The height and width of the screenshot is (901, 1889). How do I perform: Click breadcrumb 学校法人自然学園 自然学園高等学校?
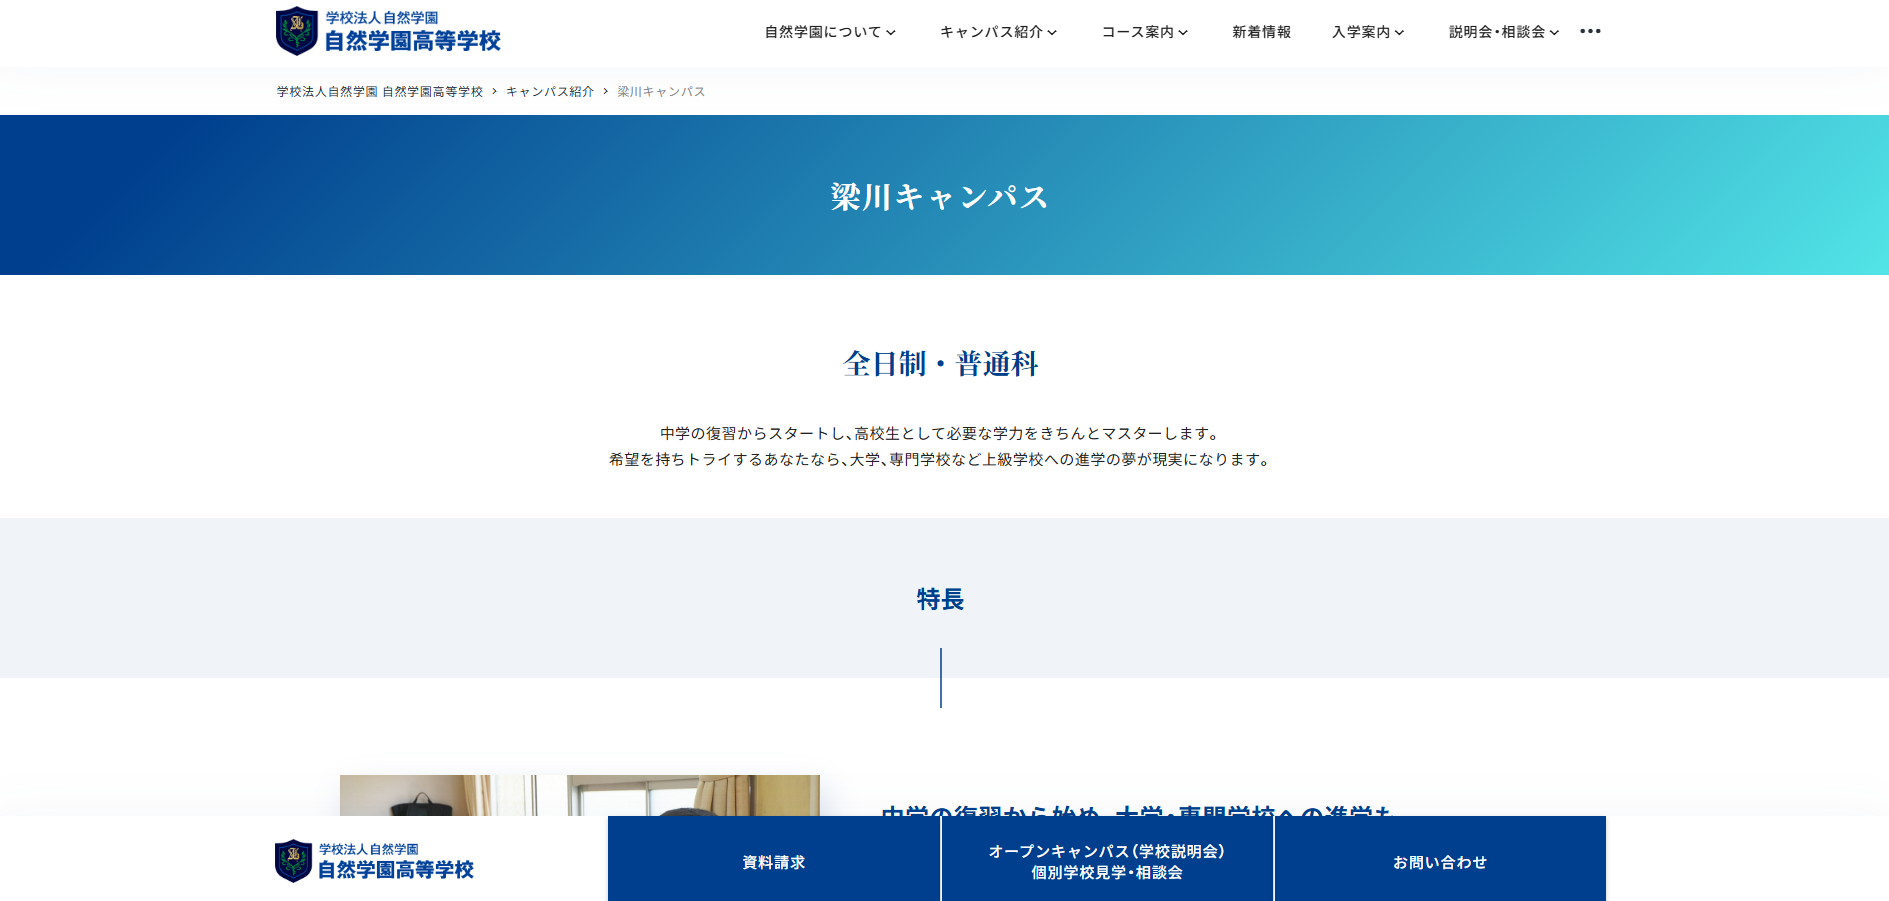tap(379, 92)
